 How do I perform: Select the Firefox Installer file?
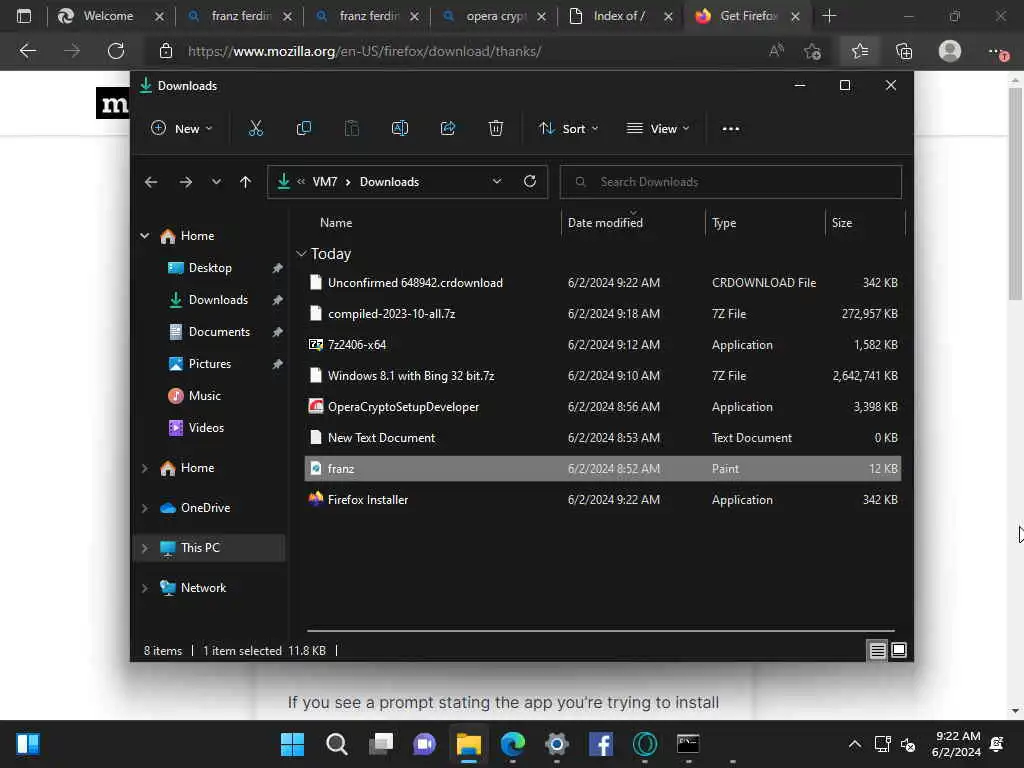[603, 500]
